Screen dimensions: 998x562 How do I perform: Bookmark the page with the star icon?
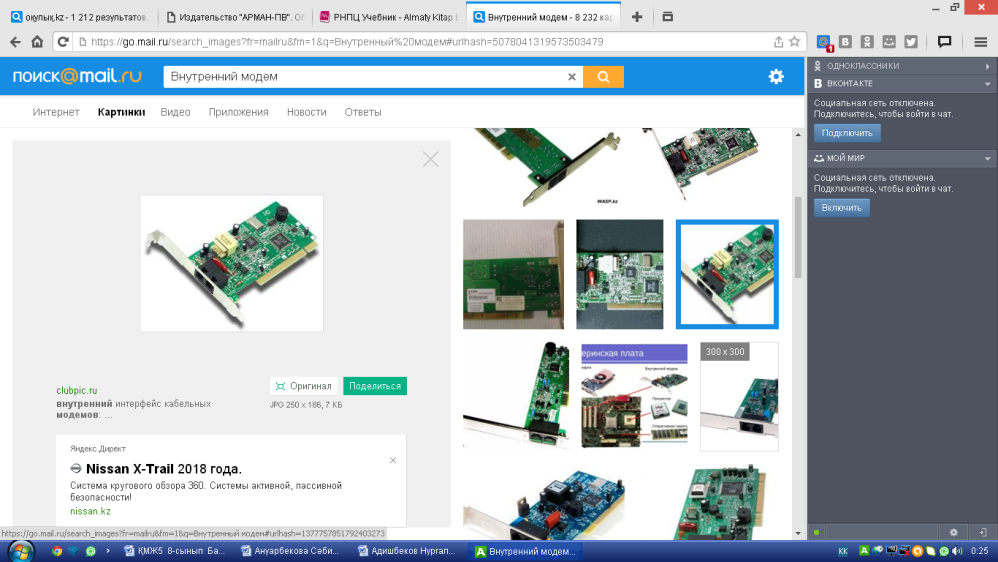[x=794, y=42]
